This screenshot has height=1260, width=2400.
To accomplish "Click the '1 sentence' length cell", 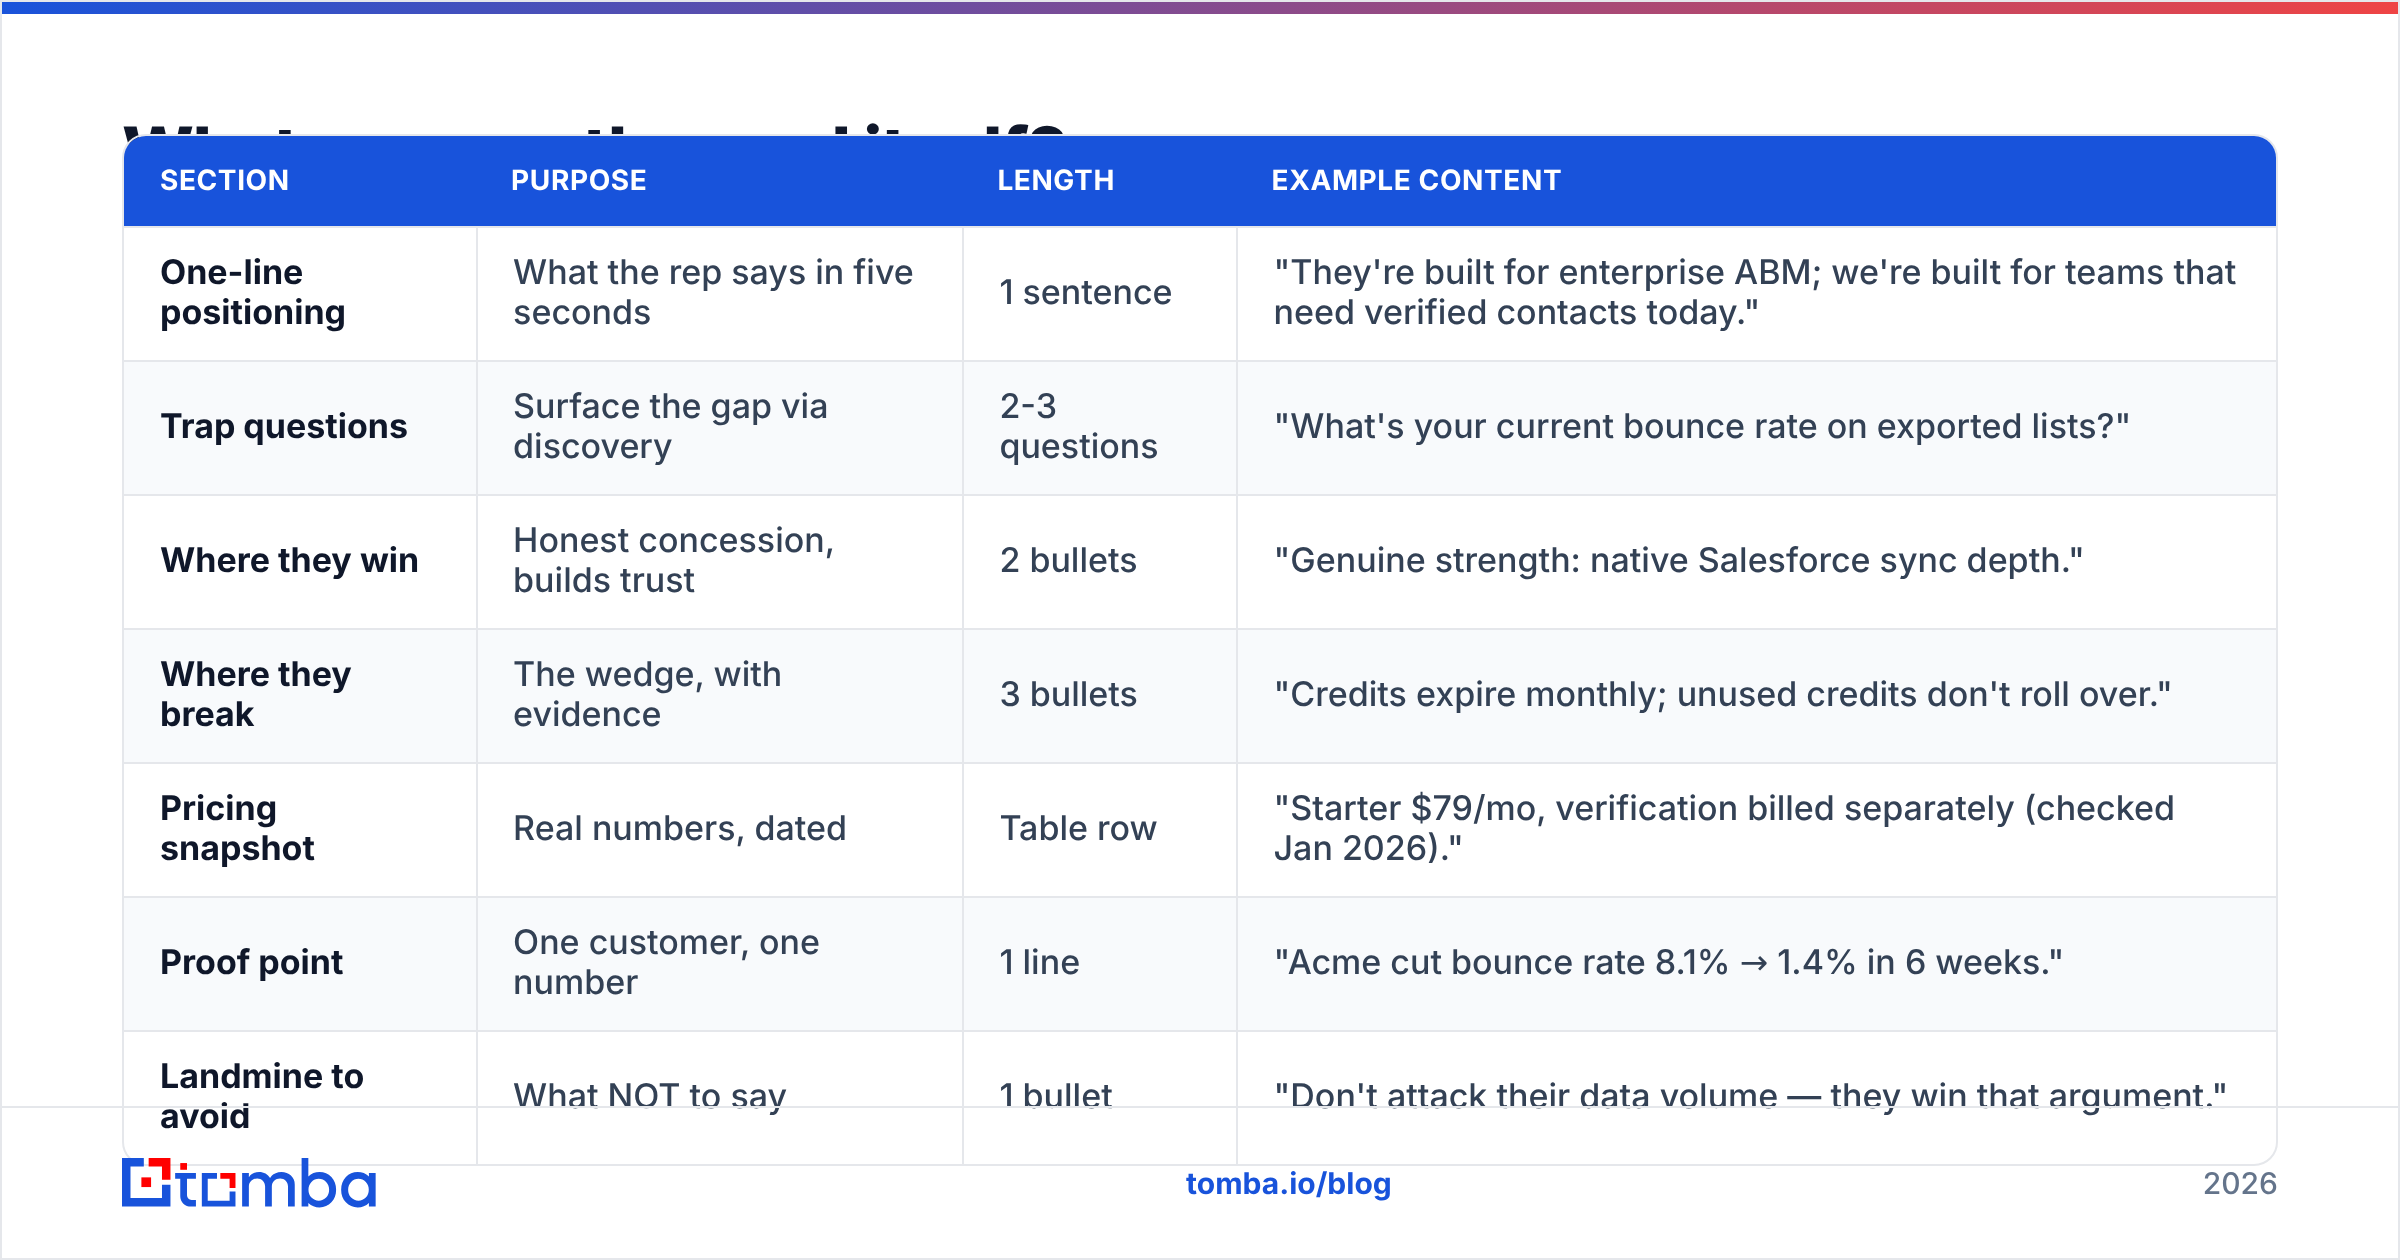I will 1100,293.
